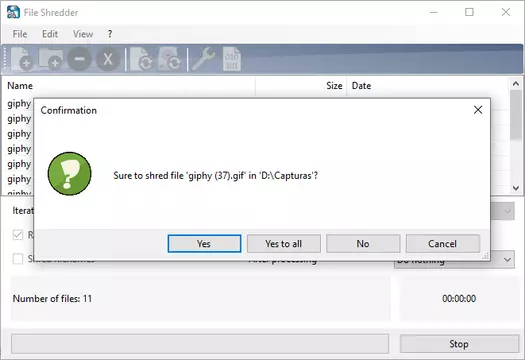Open the View menu
The image size is (525, 360).
(x=83, y=34)
